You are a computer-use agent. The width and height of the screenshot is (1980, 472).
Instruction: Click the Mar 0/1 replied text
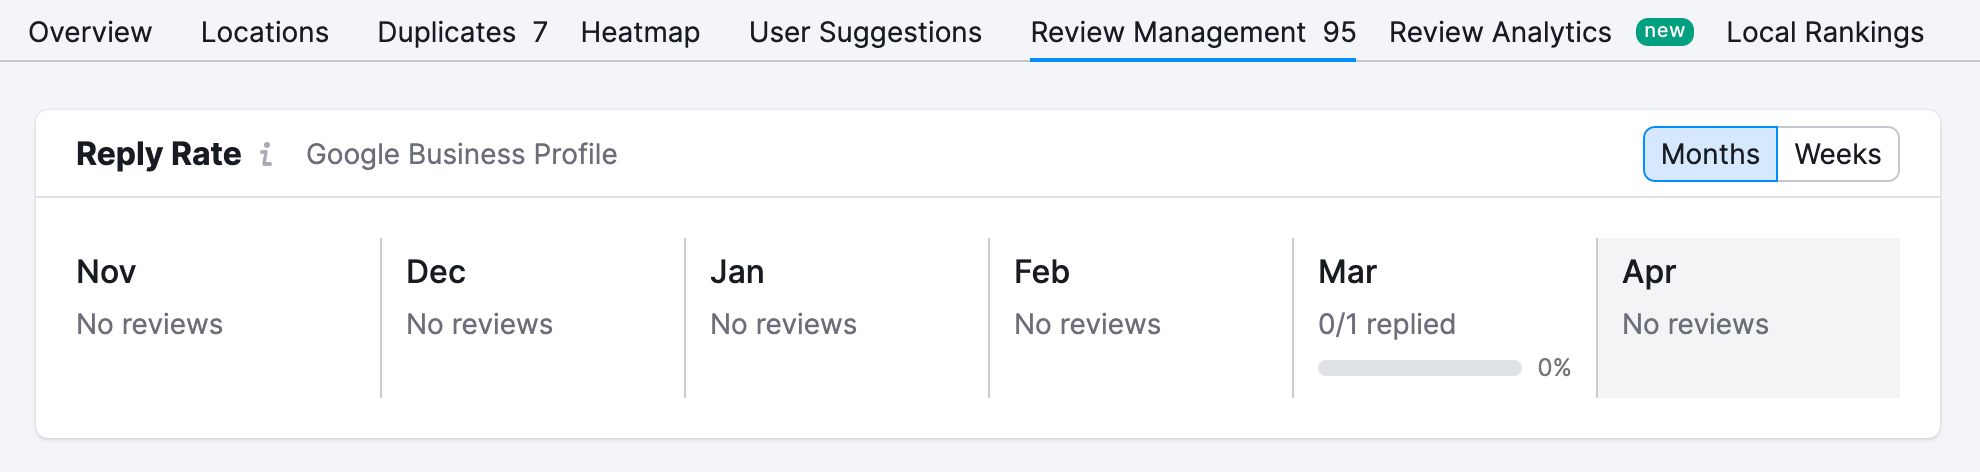point(1387,324)
